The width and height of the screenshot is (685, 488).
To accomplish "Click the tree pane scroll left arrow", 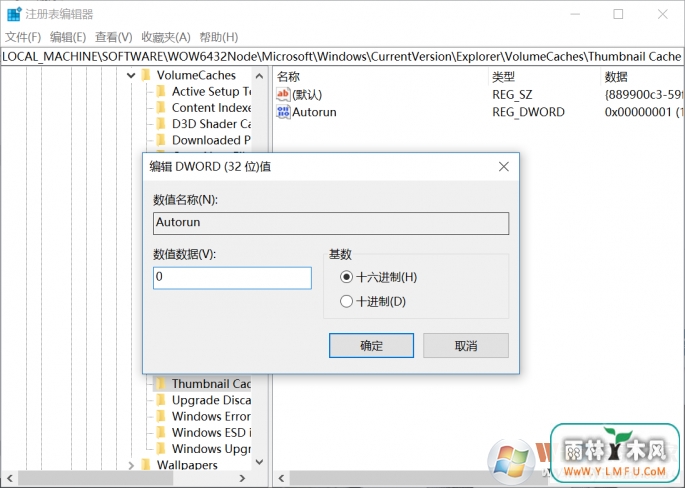I will click(x=10, y=478).
